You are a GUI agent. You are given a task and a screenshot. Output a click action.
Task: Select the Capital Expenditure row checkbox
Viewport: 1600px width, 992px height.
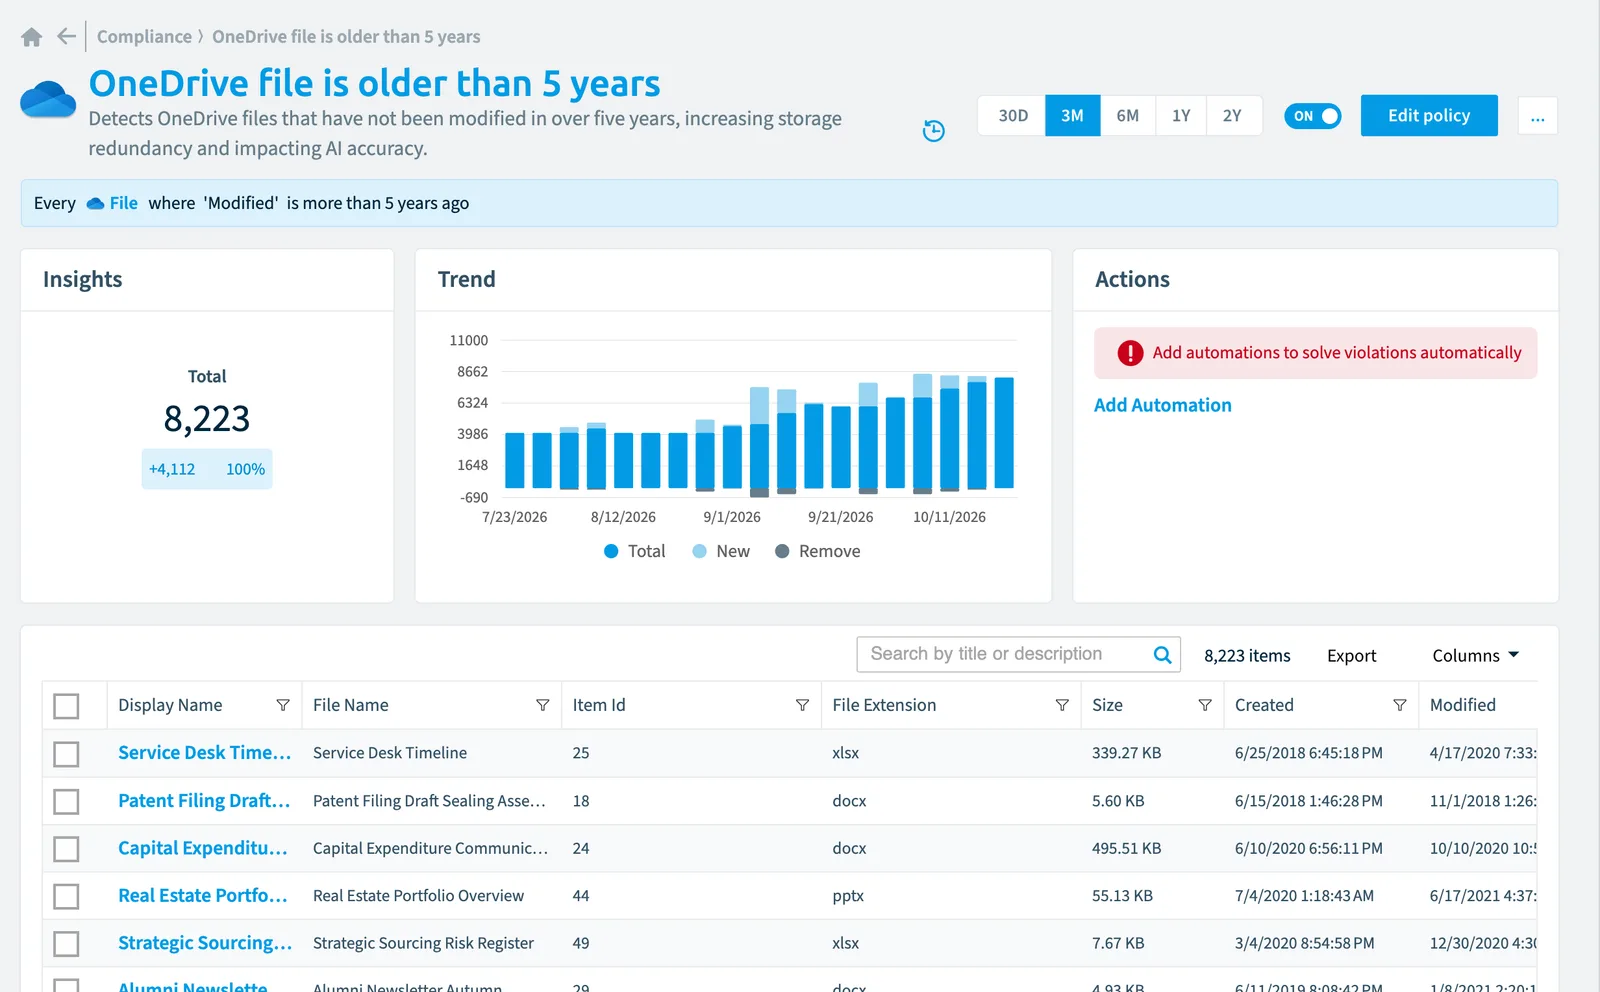[x=66, y=849]
